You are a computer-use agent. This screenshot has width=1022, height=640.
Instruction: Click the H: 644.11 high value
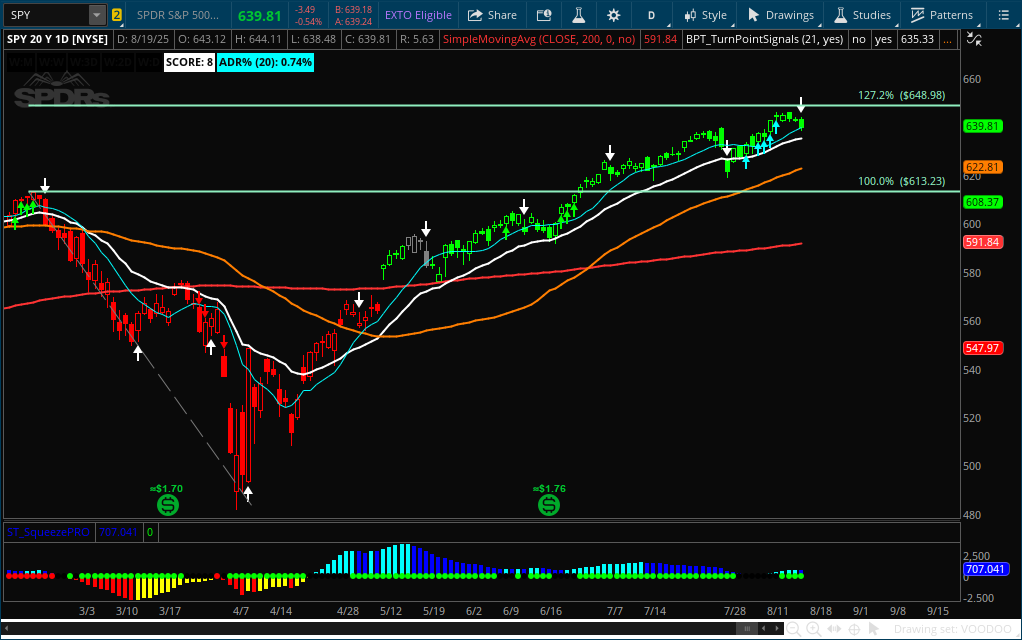[x=258, y=39]
